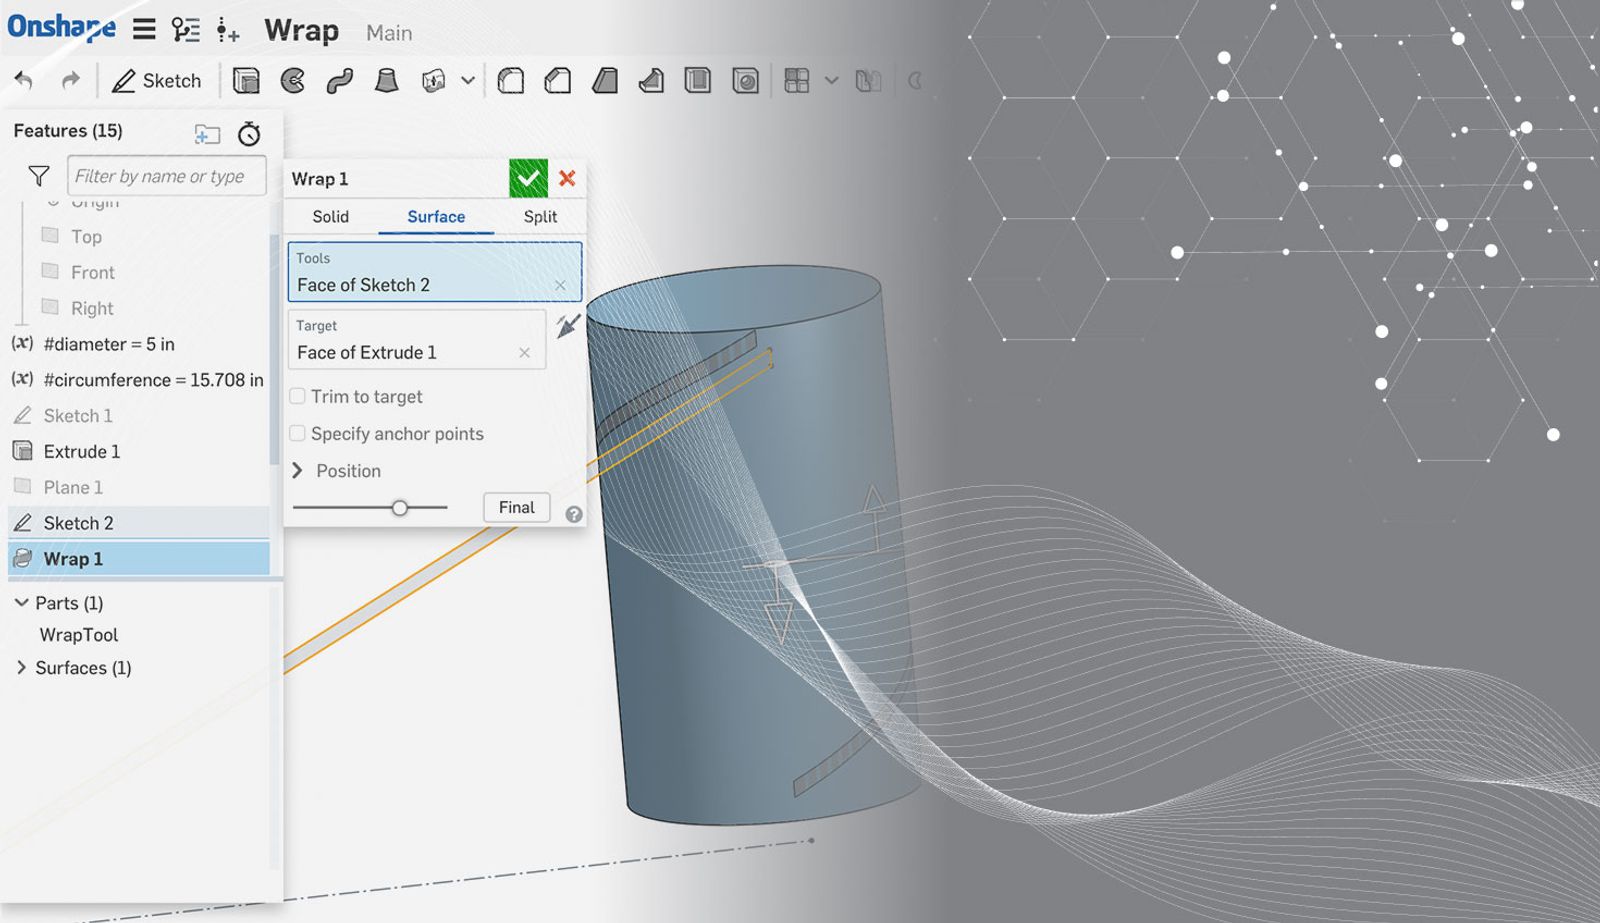Start a new Sketch from the toolbar

point(156,81)
